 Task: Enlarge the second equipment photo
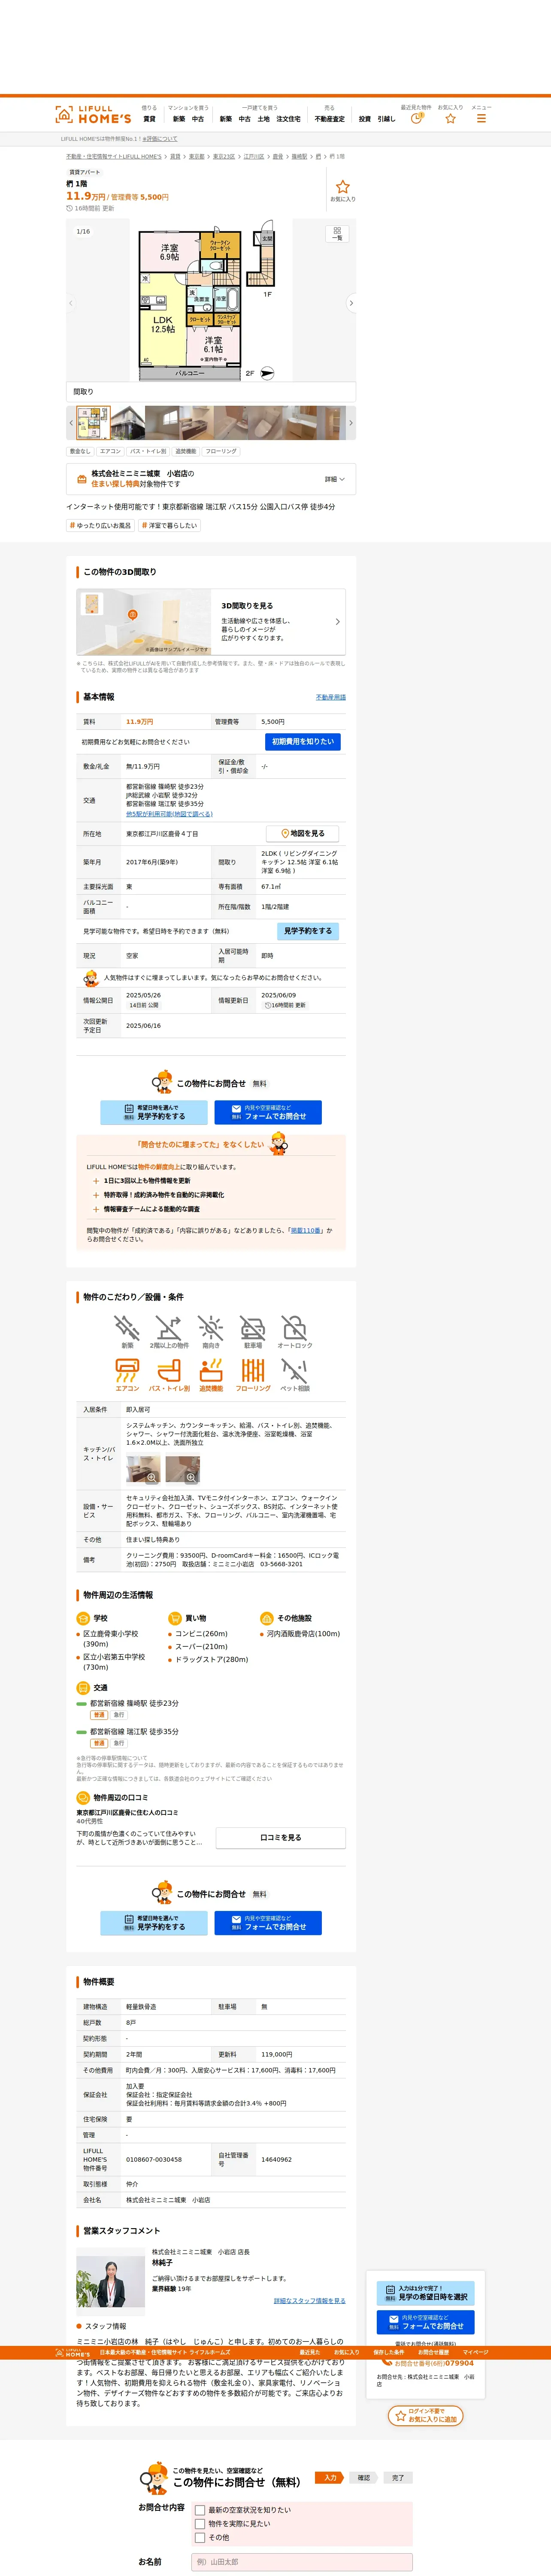(x=182, y=1469)
